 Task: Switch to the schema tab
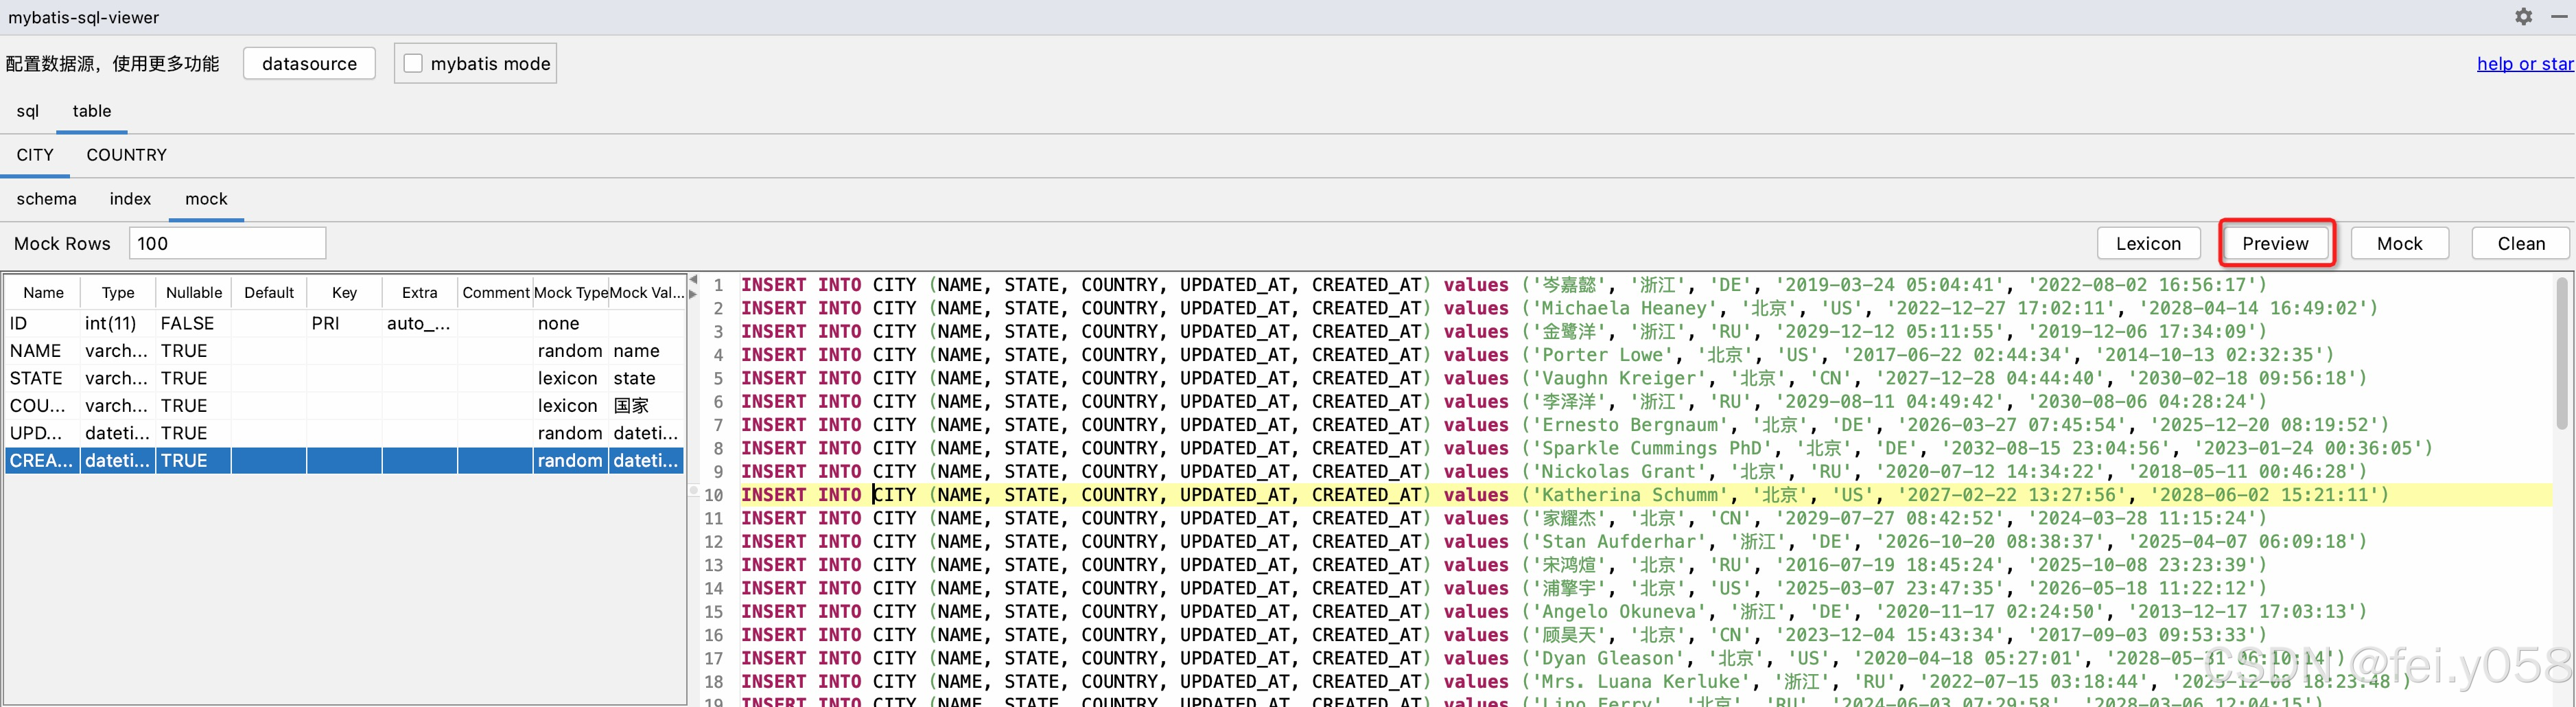[x=46, y=199]
